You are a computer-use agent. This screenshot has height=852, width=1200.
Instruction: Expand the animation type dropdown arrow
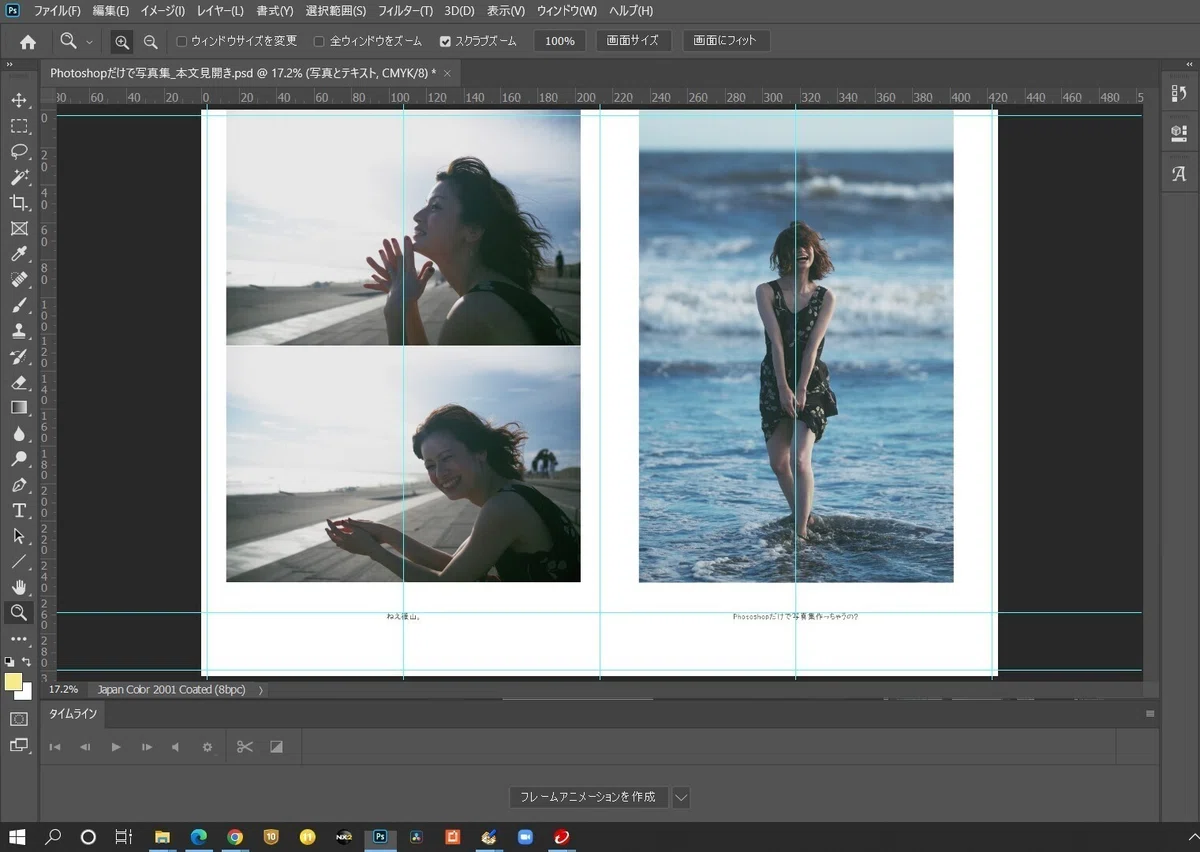681,797
